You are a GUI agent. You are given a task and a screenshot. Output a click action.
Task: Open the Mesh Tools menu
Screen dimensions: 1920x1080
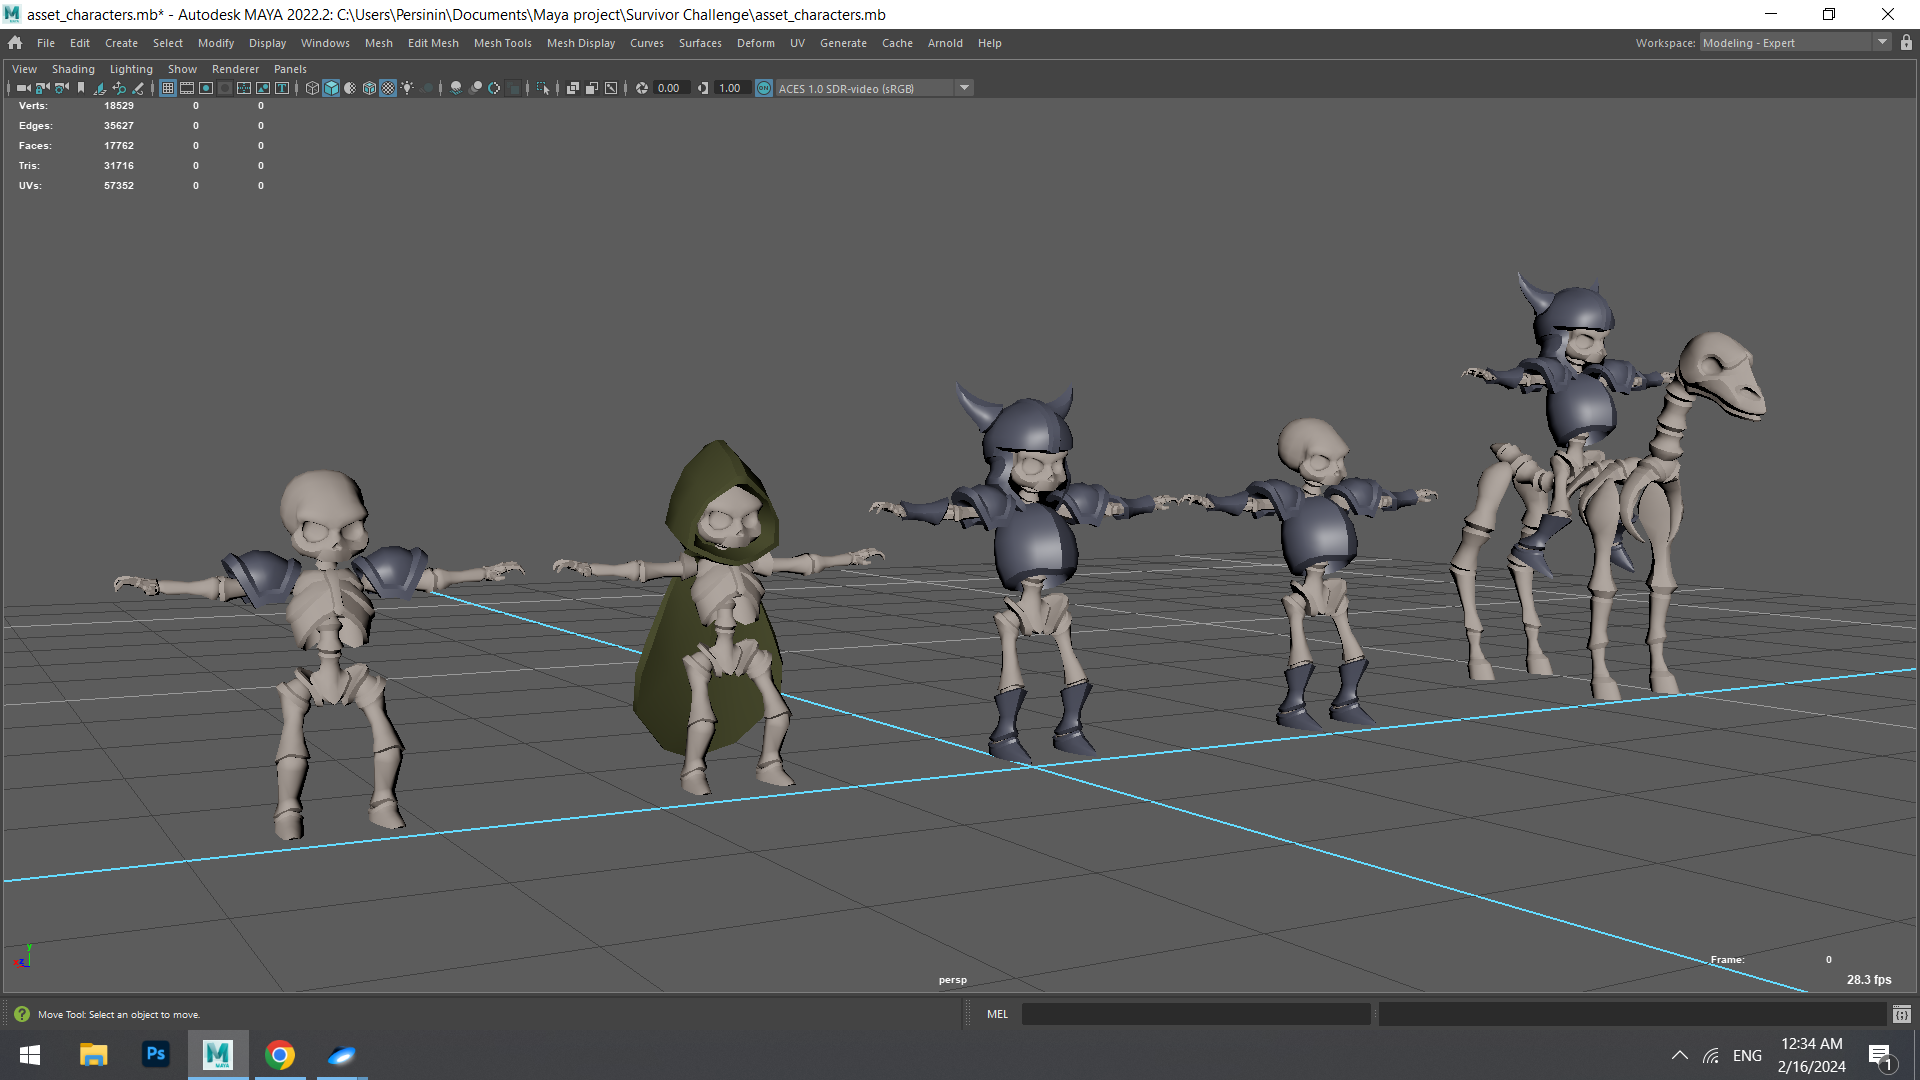502,43
